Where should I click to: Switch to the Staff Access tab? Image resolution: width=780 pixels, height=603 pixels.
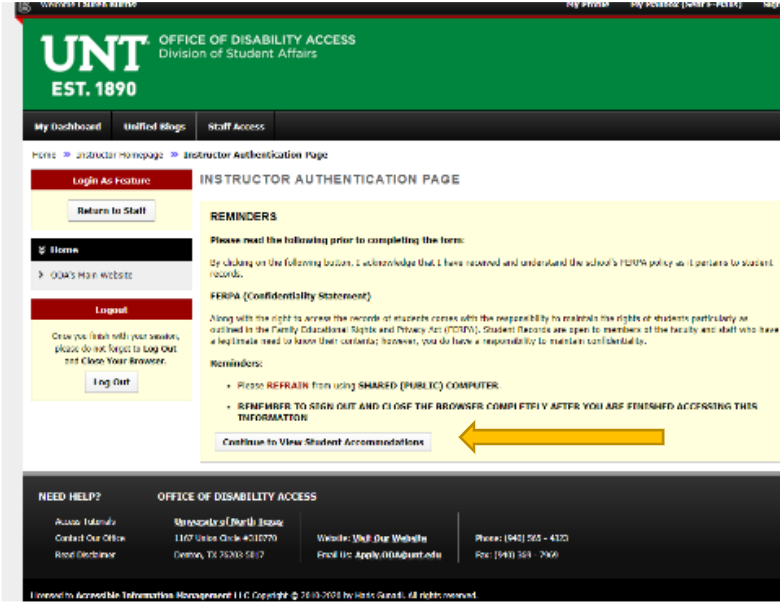(236, 126)
